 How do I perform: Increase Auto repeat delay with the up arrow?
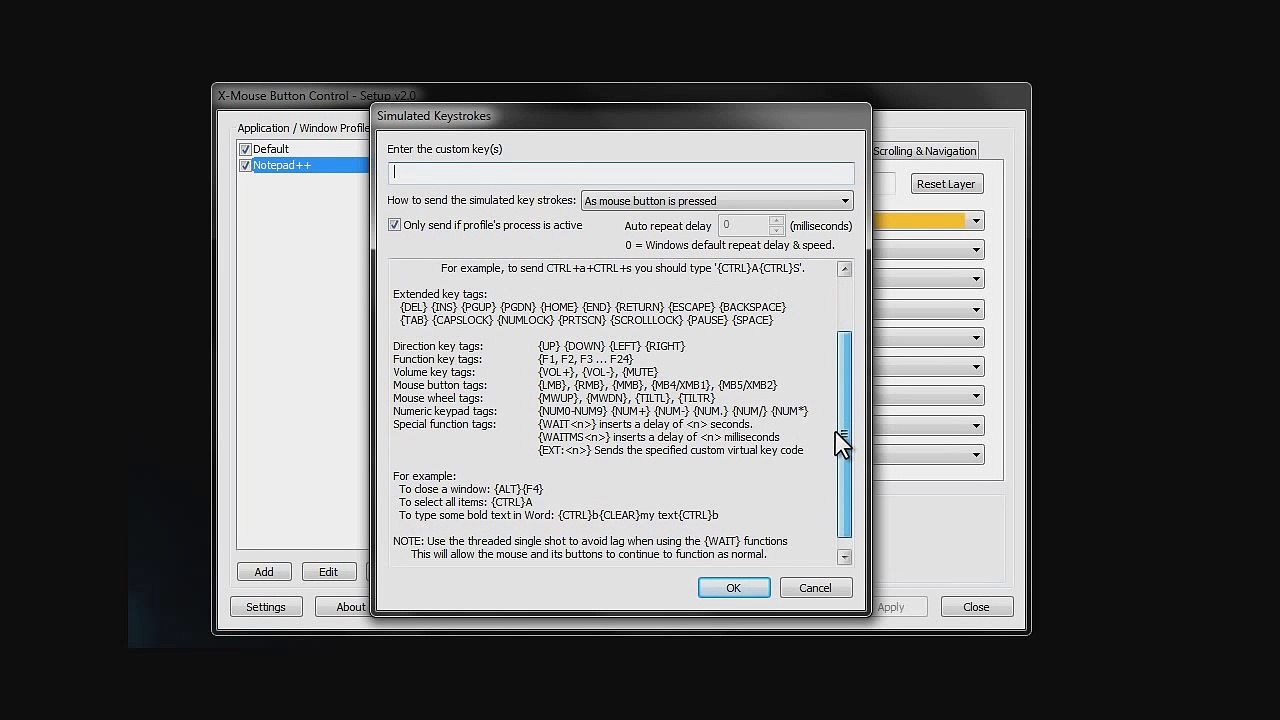coord(776,220)
